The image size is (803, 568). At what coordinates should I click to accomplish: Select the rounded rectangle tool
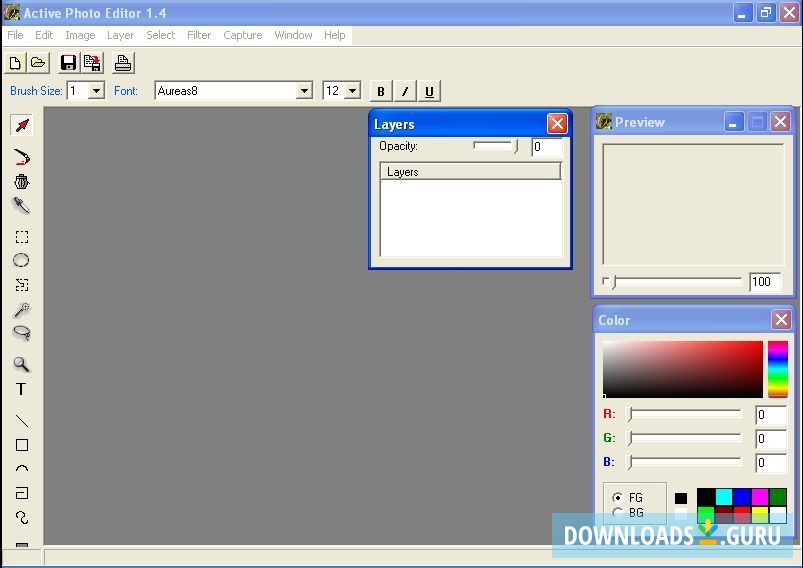[x=22, y=493]
